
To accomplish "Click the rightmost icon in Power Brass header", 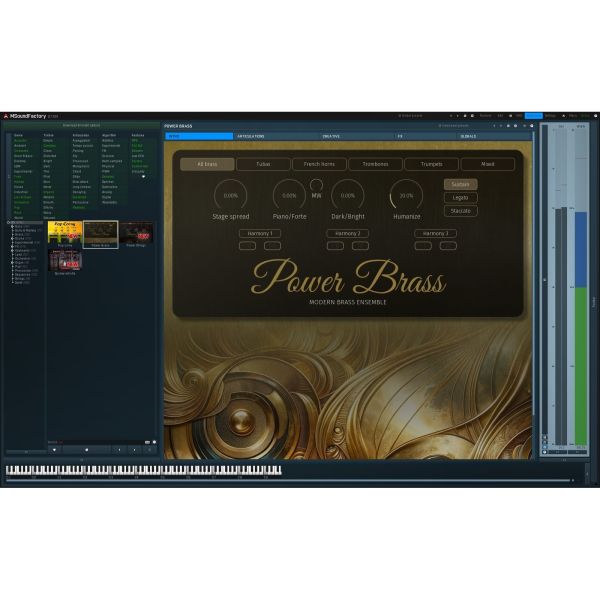I will point(532,126).
